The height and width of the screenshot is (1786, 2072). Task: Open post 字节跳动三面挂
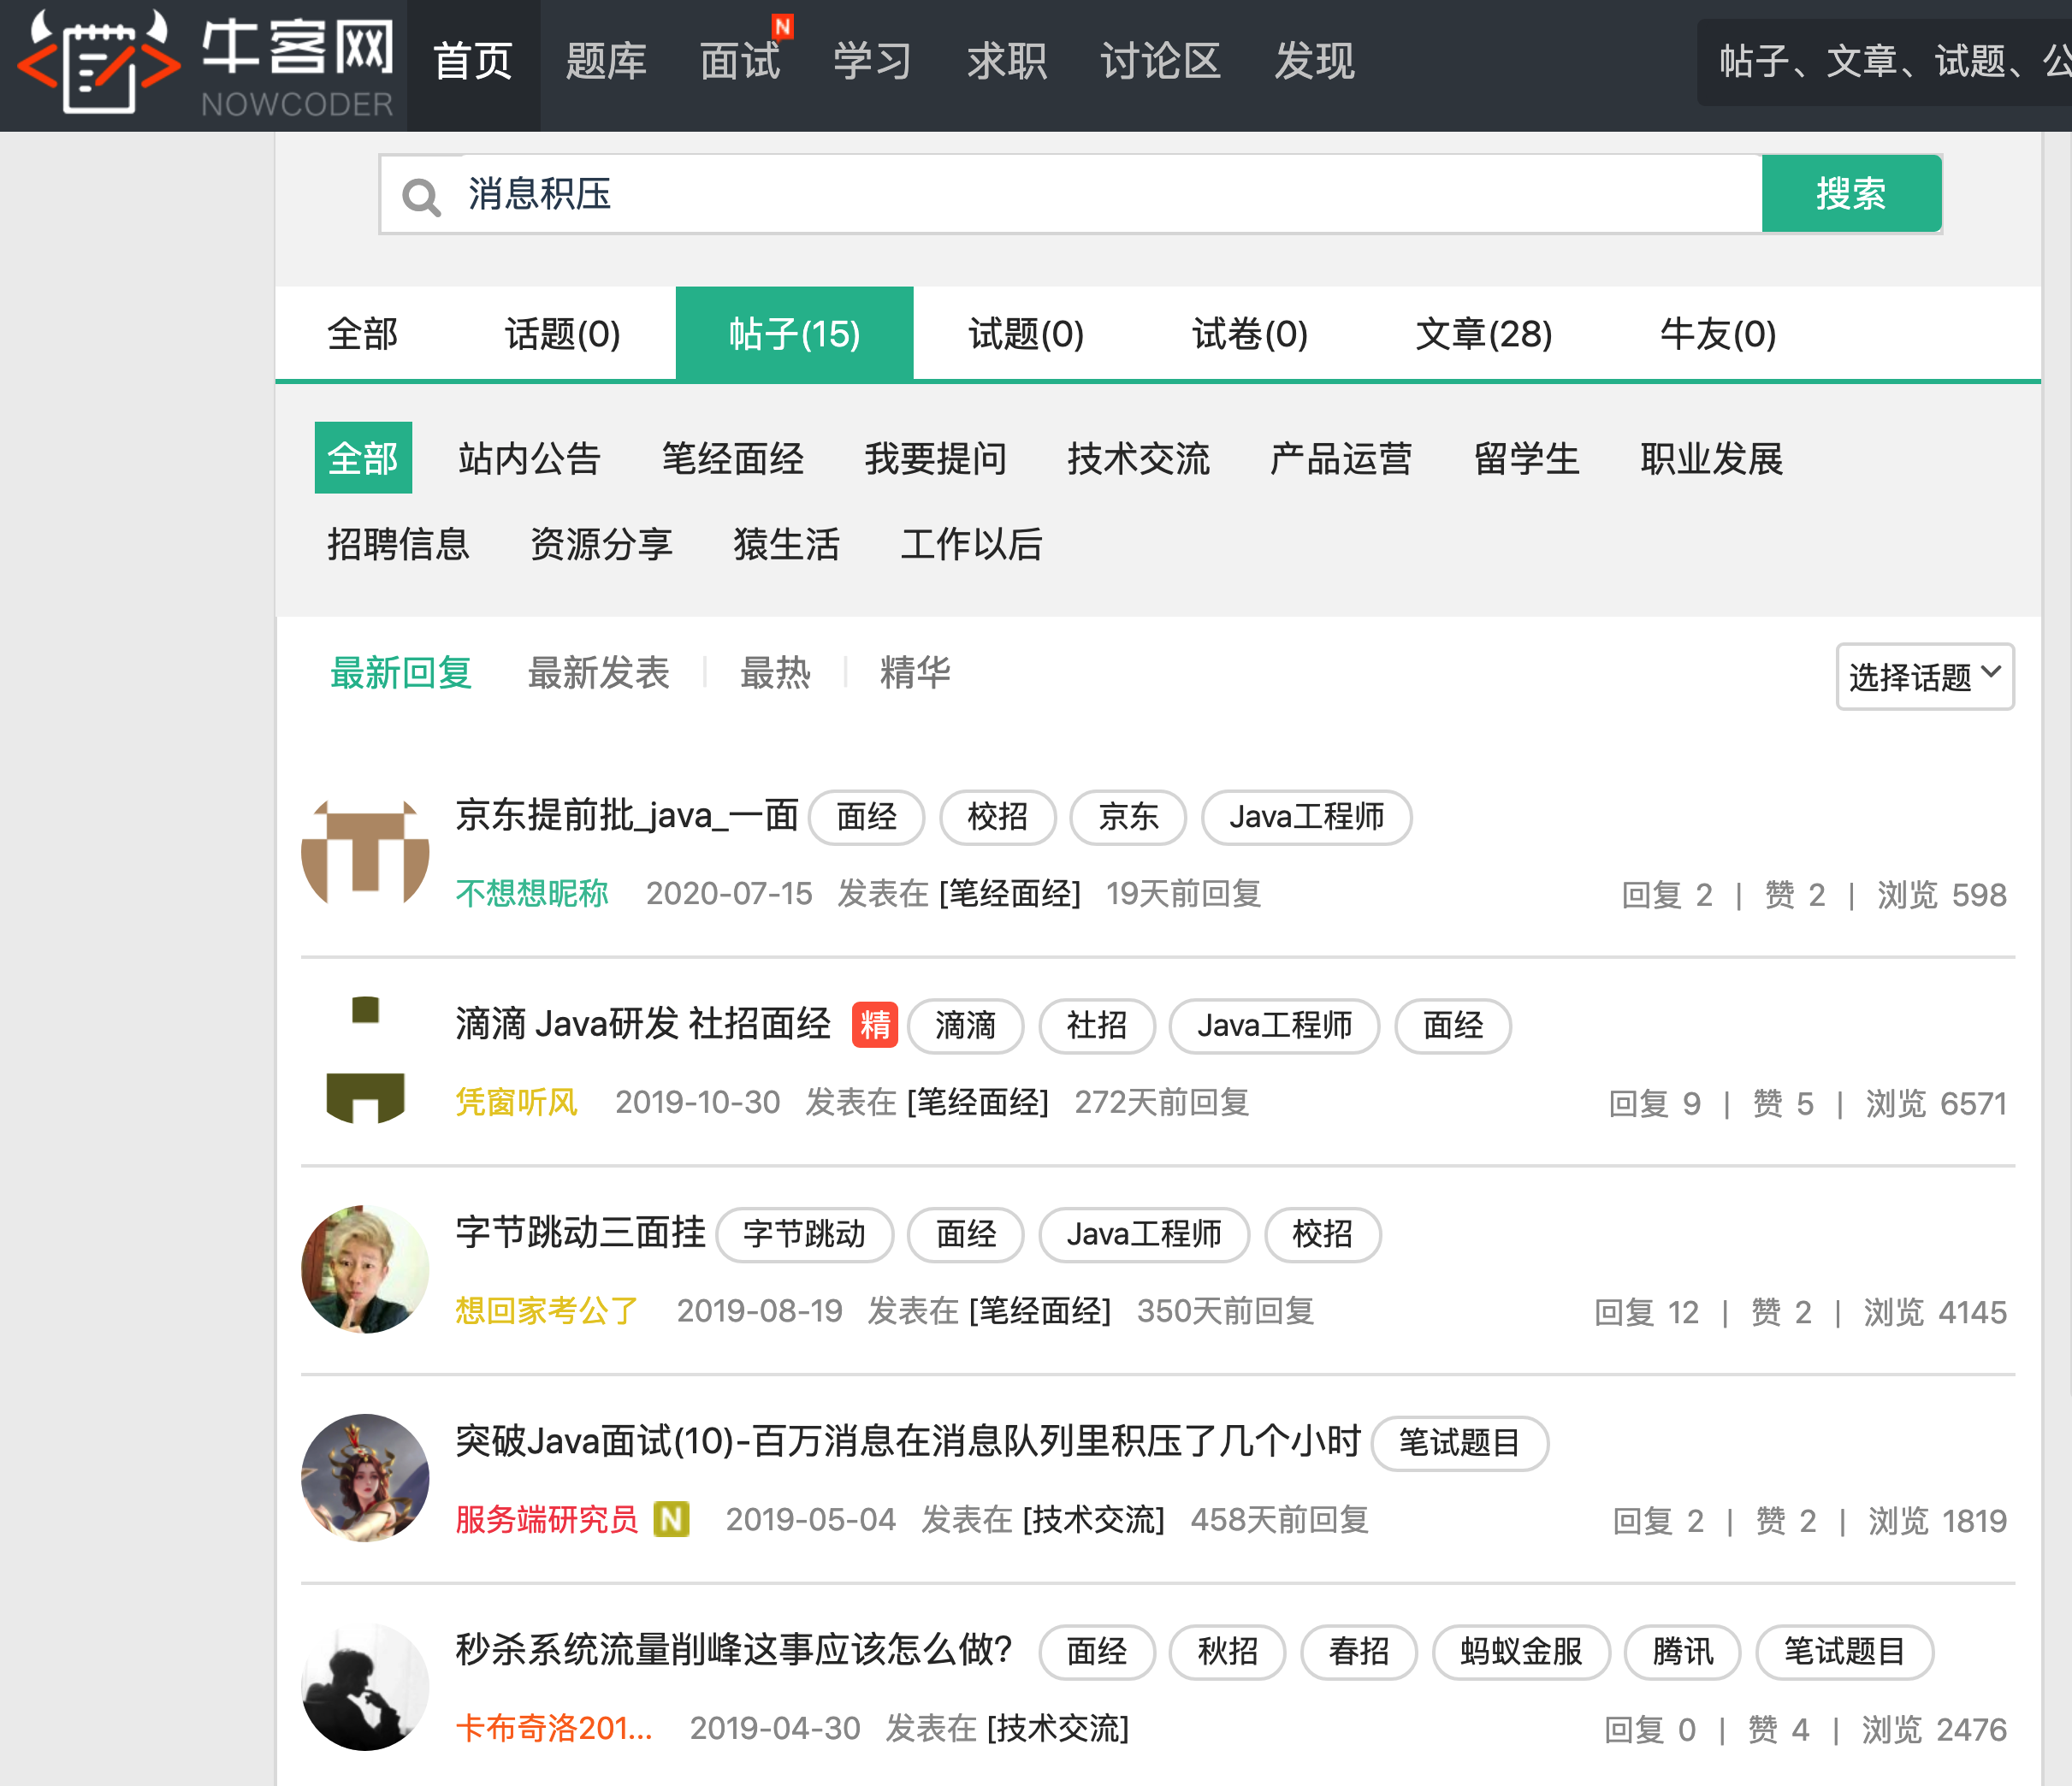click(580, 1232)
